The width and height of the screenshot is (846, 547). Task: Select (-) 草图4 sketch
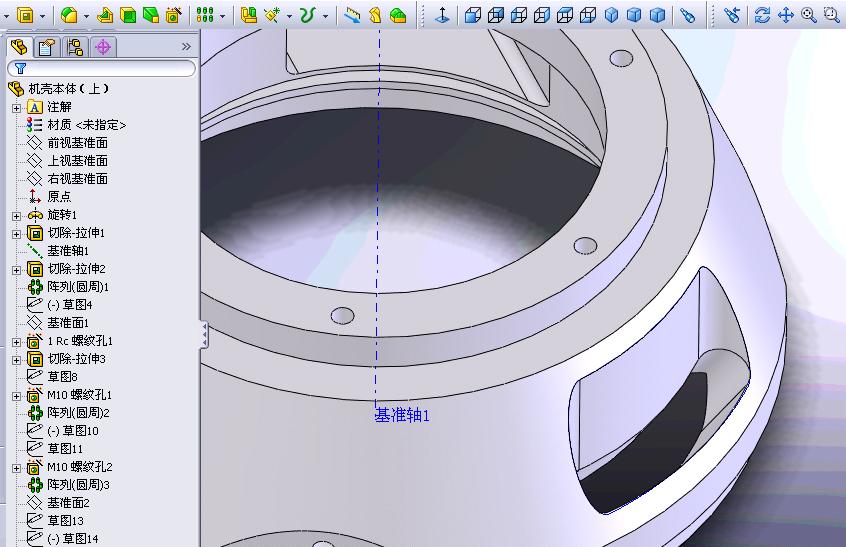click(70, 304)
